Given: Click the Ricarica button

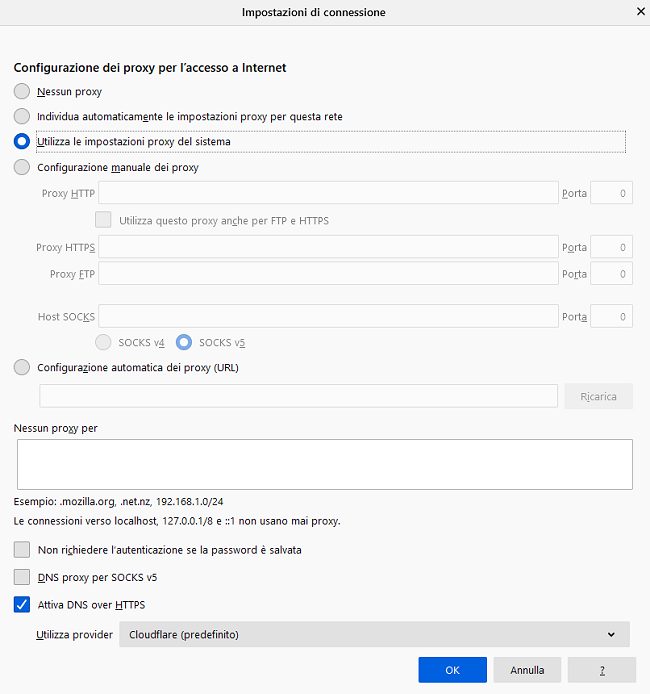Looking at the screenshot, I should (x=598, y=396).
